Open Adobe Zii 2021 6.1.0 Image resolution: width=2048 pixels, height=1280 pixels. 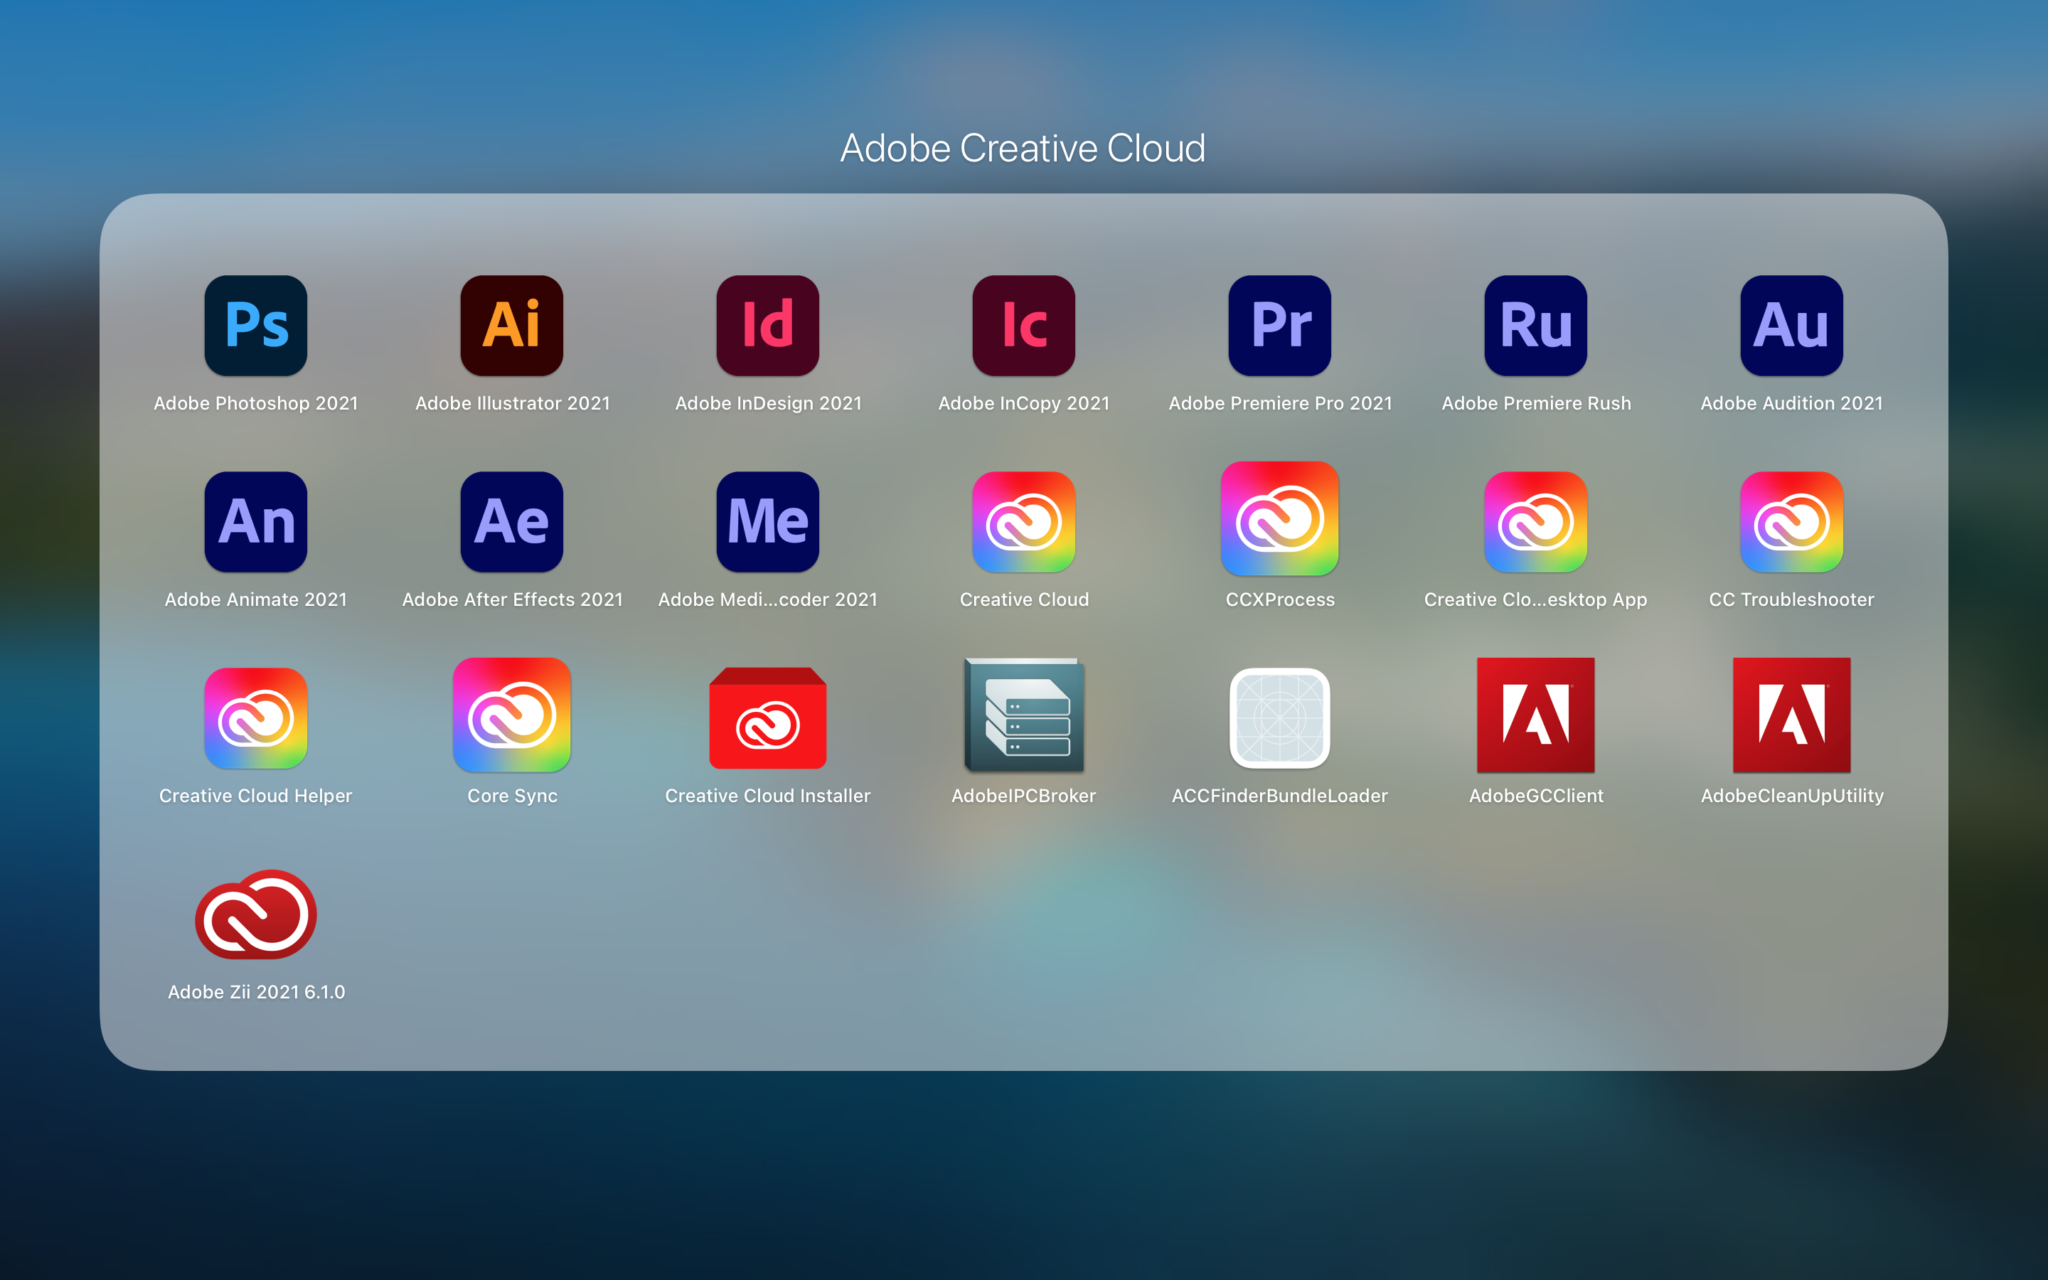[x=256, y=914]
